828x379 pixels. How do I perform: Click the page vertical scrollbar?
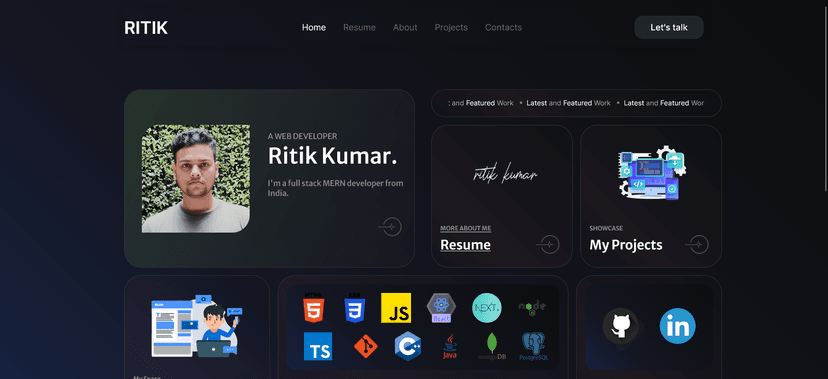[825, 100]
